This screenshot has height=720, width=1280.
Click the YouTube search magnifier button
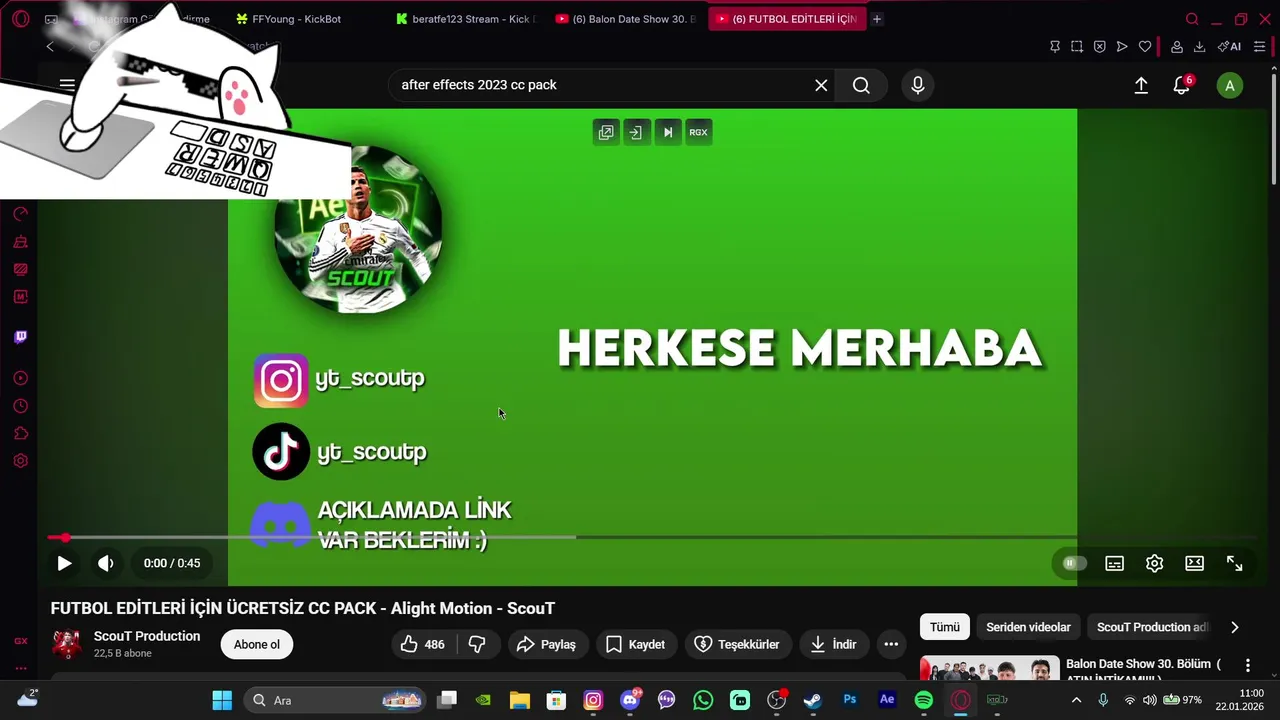861,85
